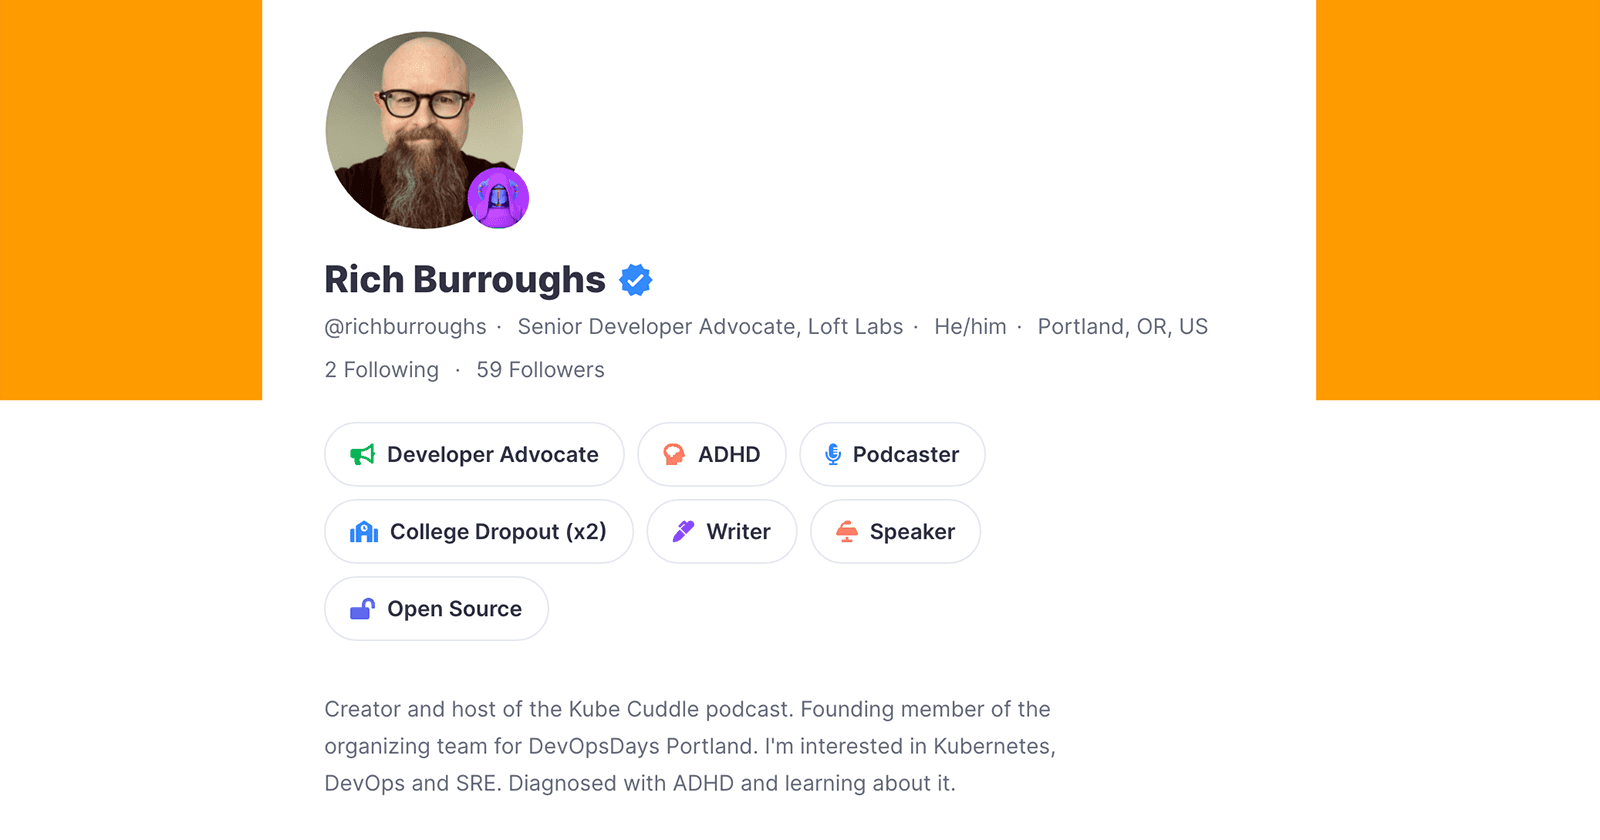Click the red head ADHD badge icon
The height and width of the screenshot is (840, 1600).
point(674,454)
